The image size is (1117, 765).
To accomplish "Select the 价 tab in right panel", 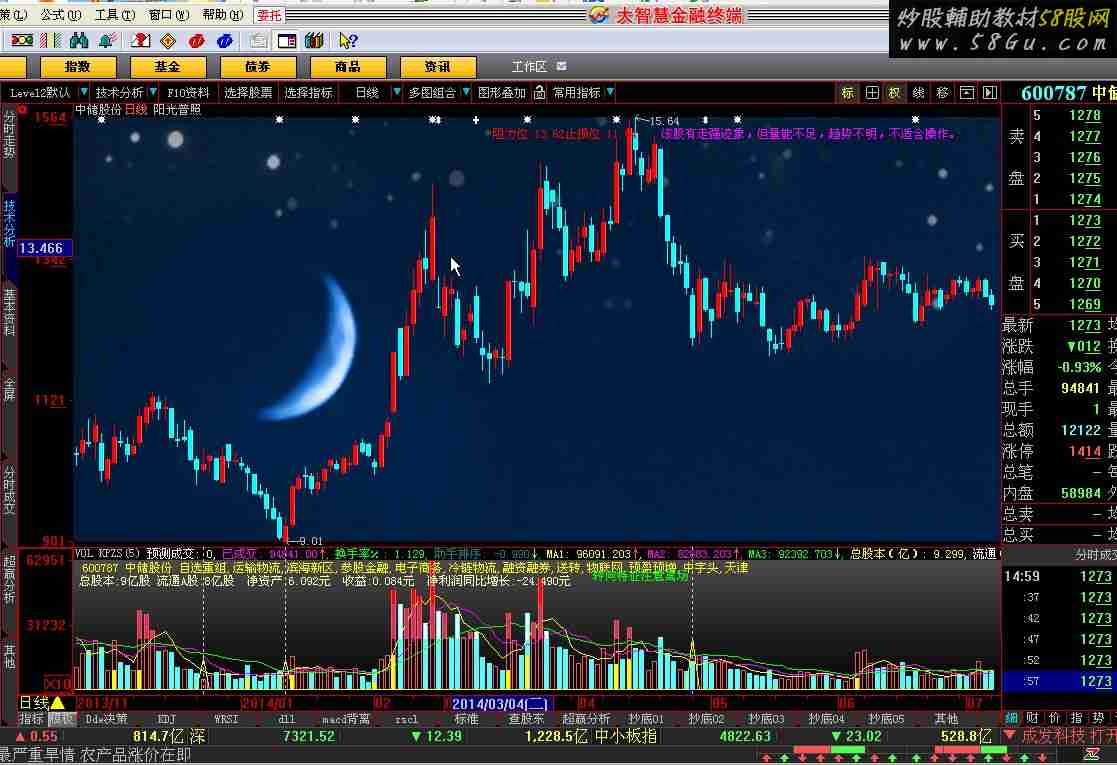I will 1054,718.
